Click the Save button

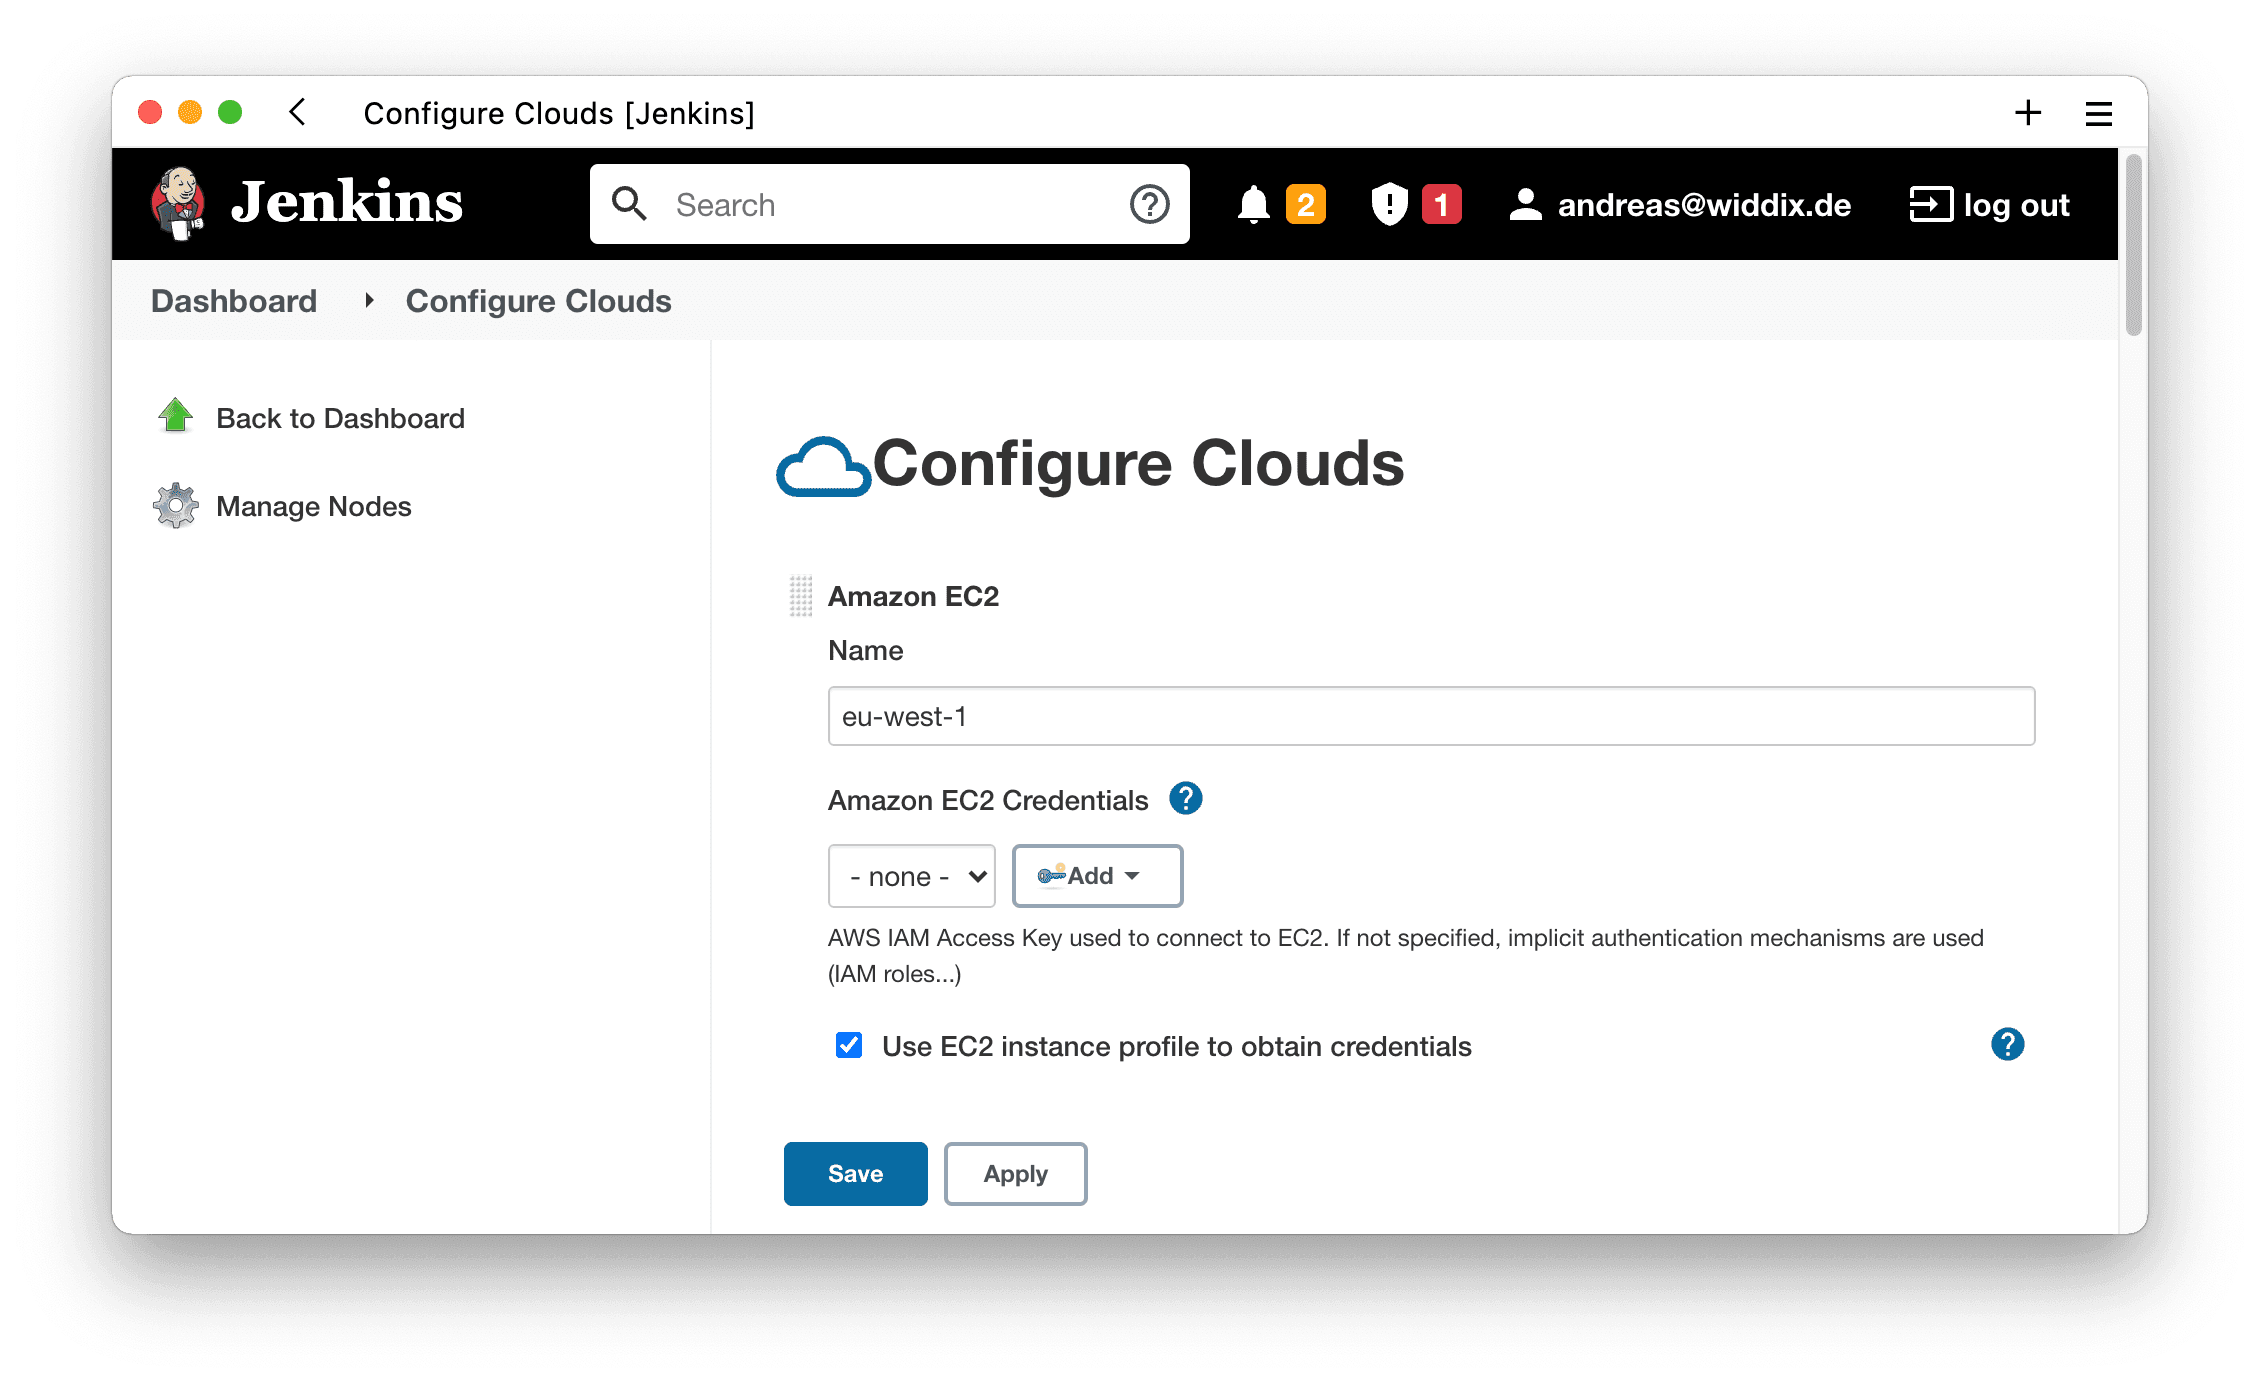click(855, 1173)
